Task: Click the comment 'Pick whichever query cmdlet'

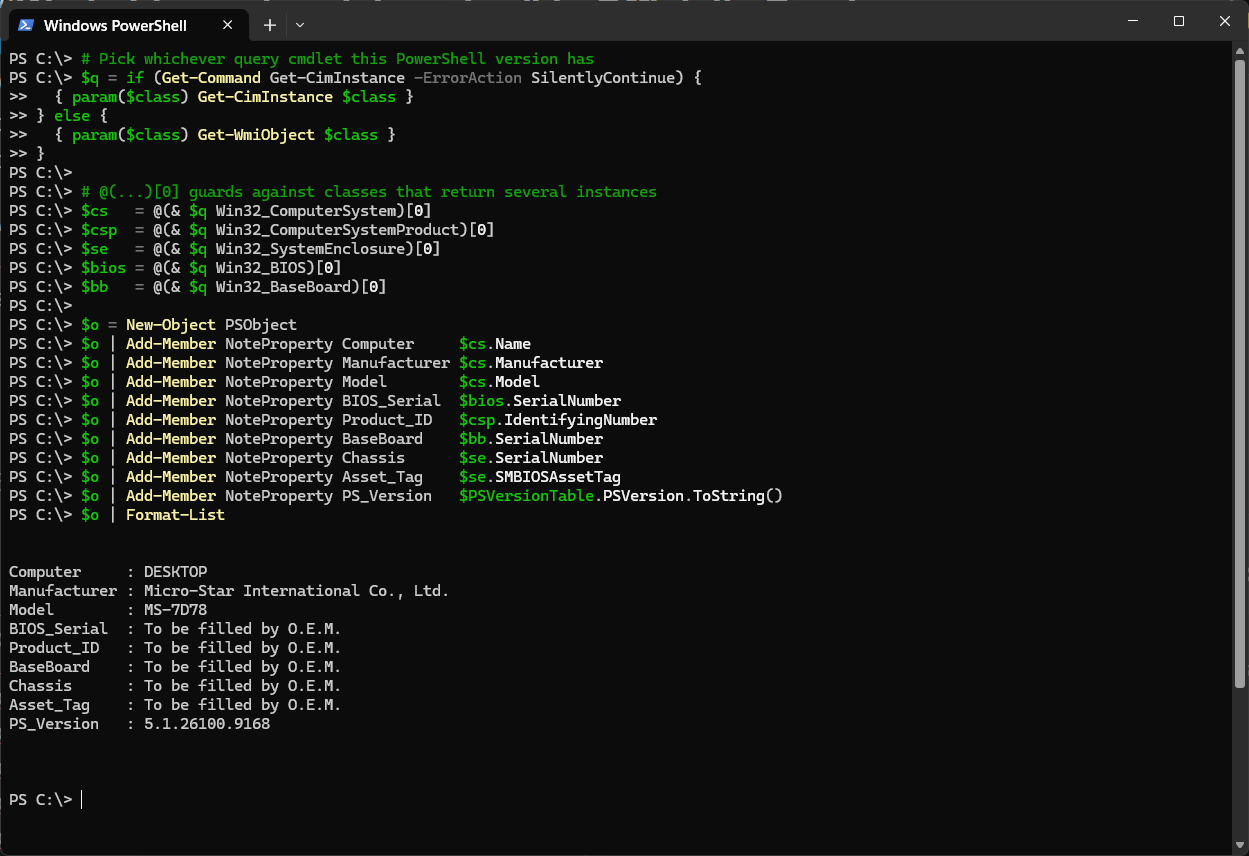Action: (x=337, y=59)
